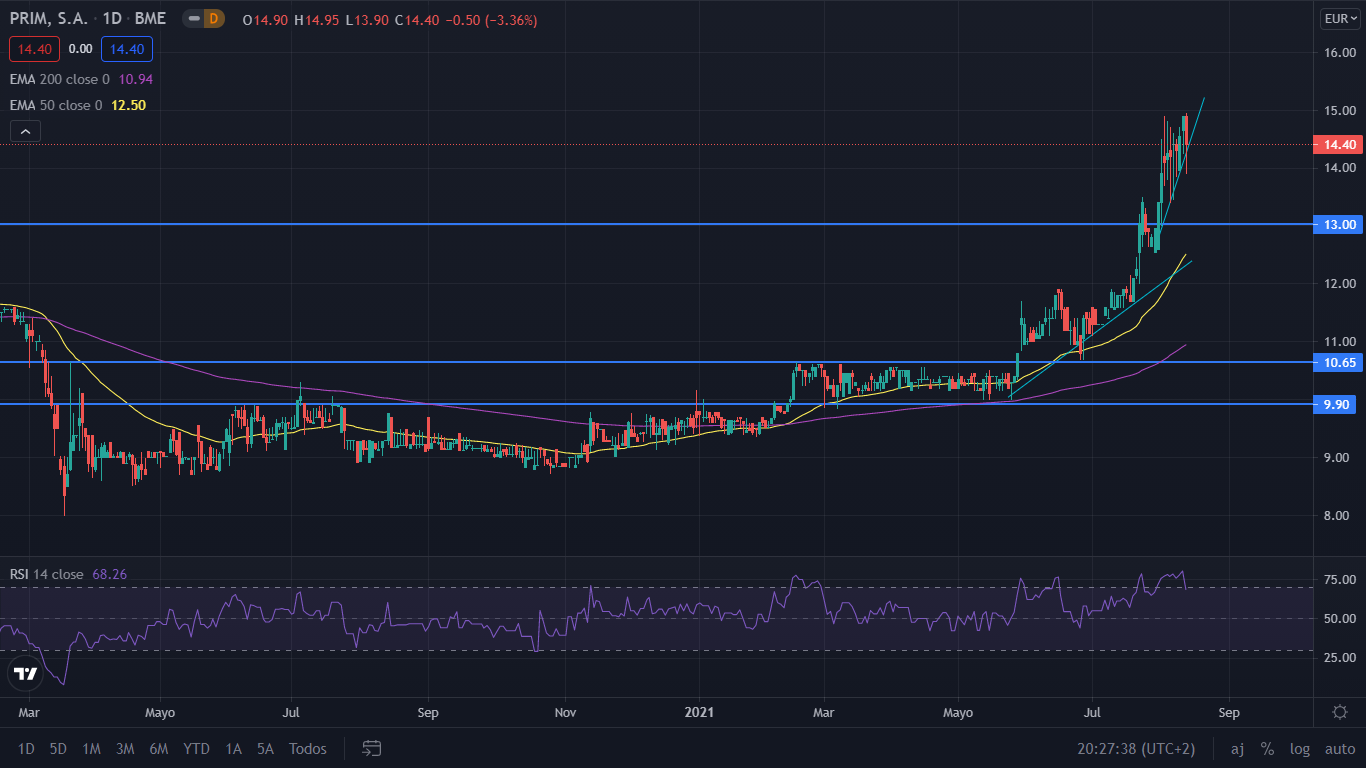Image resolution: width=1366 pixels, height=768 pixels.
Task: Open chart settings gear icon
Action: point(1340,712)
